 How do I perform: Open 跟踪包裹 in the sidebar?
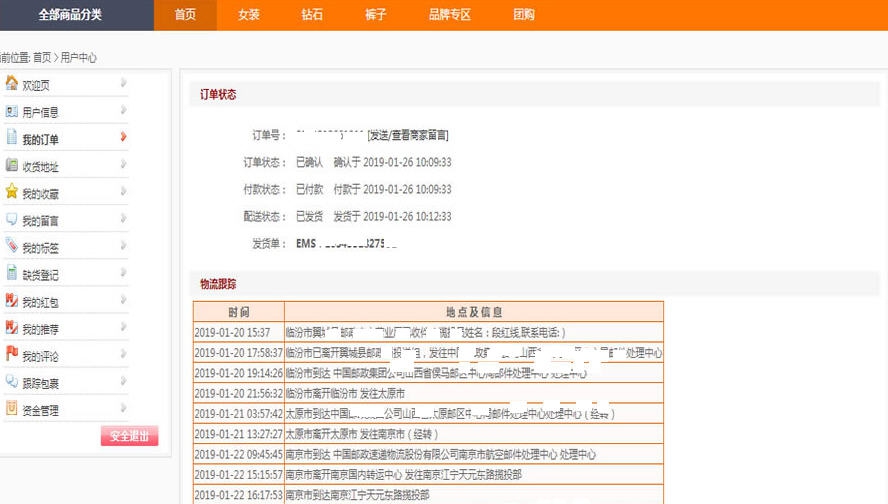click(40, 383)
